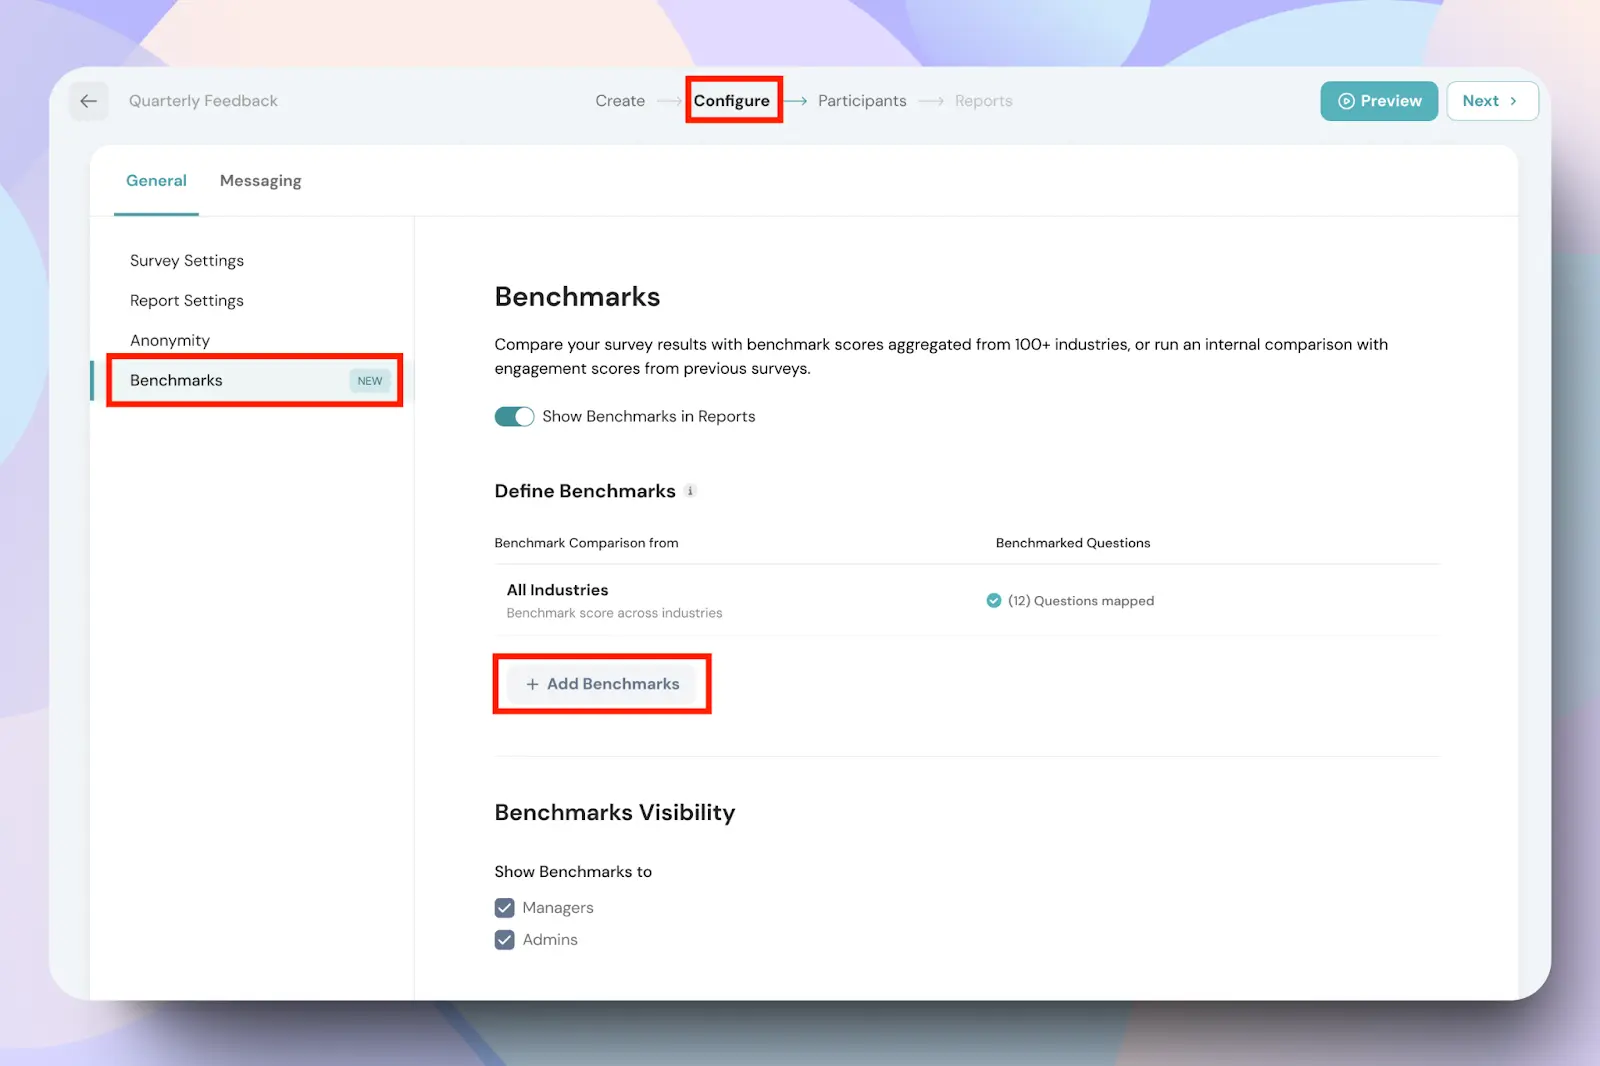The image size is (1600, 1066).
Task: Go to the Create step
Action: [x=620, y=101]
